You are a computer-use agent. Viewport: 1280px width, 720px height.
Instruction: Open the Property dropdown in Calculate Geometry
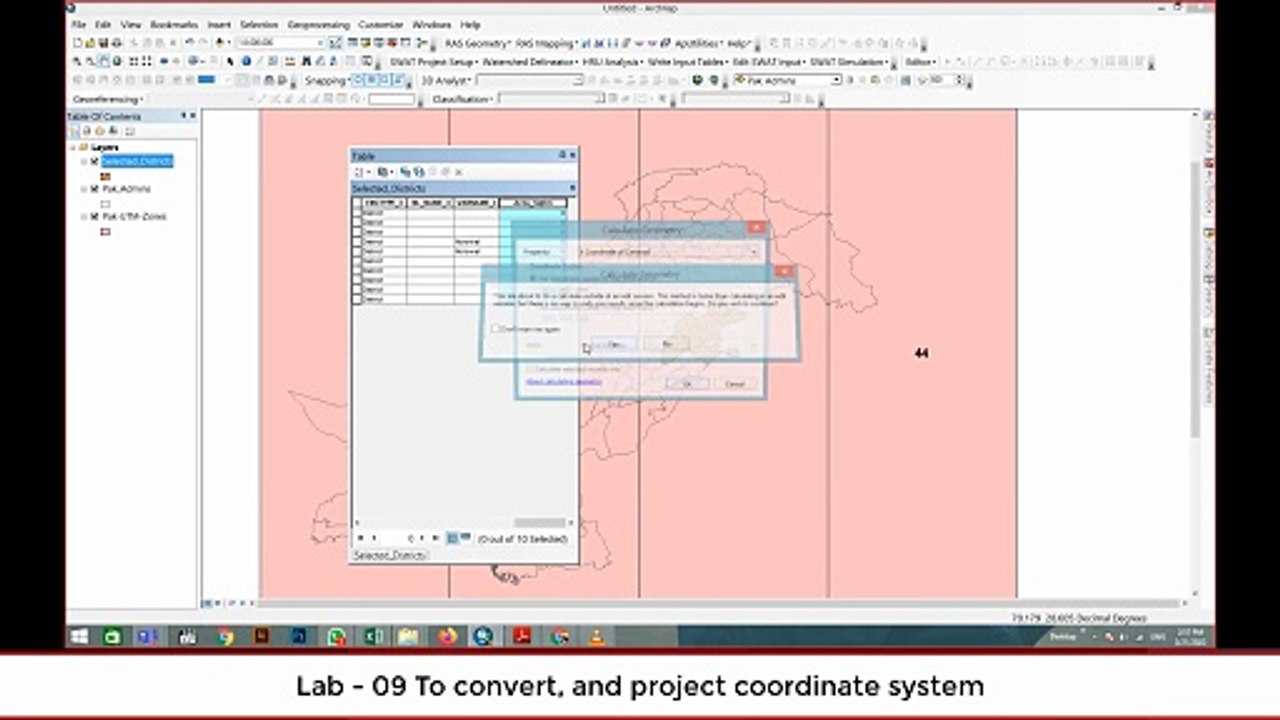754,252
